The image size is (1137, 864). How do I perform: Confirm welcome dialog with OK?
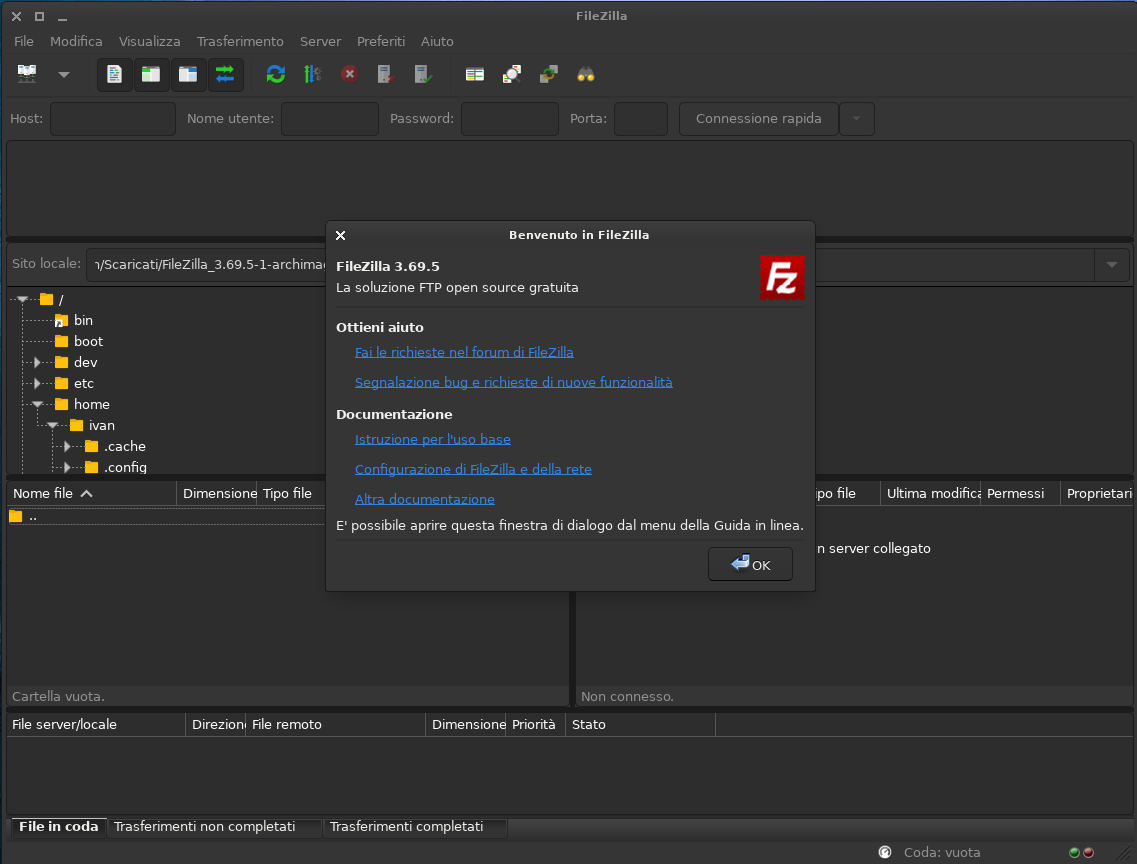coord(751,565)
